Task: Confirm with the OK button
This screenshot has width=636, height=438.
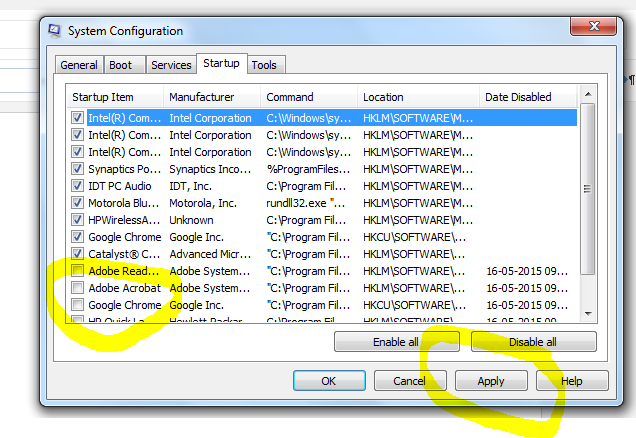Action: (x=329, y=381)
